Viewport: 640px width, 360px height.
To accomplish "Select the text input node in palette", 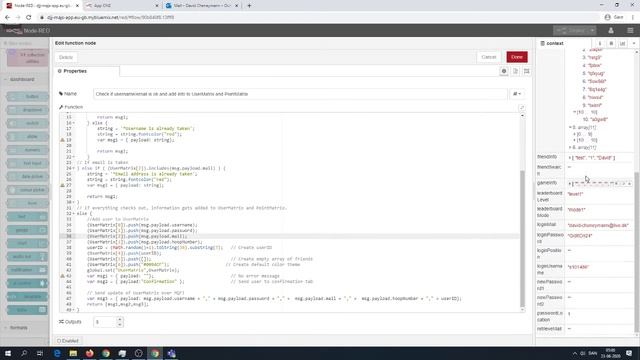I will [27, 163].
